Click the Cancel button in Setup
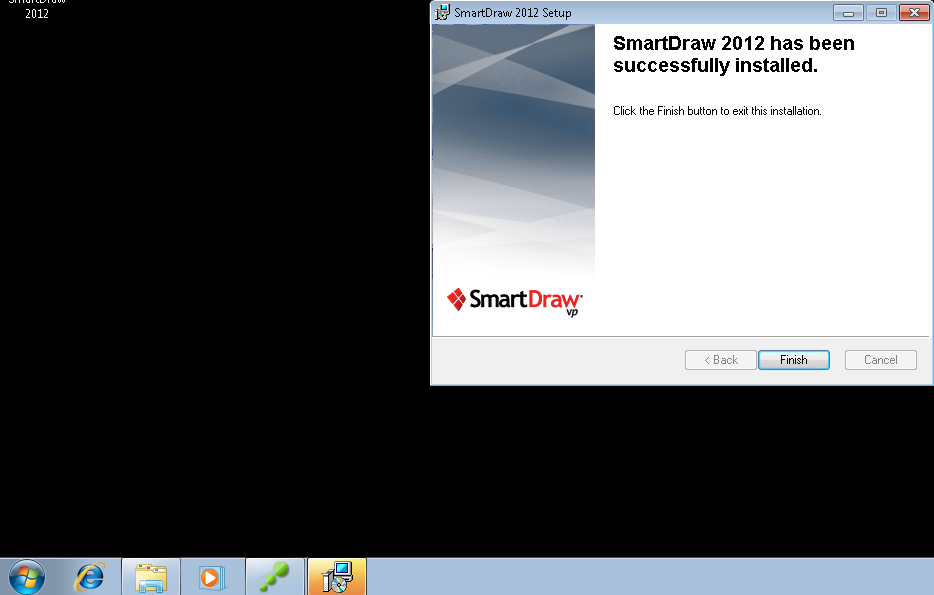This screenshot has height=595, width=934. tap(880, 360)
